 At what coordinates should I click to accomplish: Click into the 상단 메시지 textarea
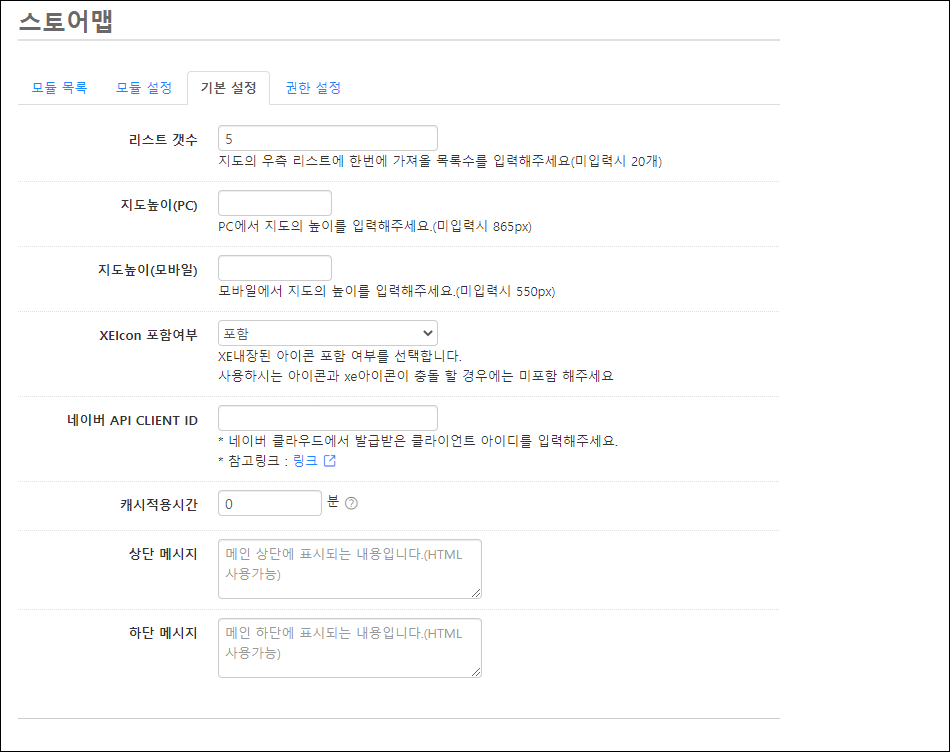(x=350, y=569)
